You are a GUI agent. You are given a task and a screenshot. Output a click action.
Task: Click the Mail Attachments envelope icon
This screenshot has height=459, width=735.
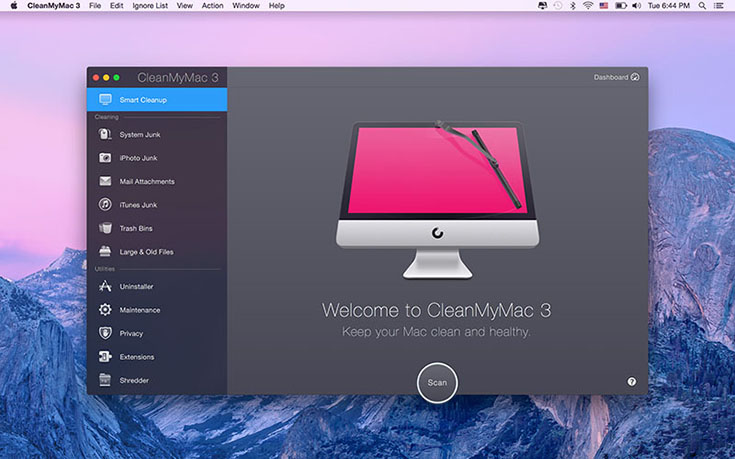pyautogui.click(x=105, y=181)
